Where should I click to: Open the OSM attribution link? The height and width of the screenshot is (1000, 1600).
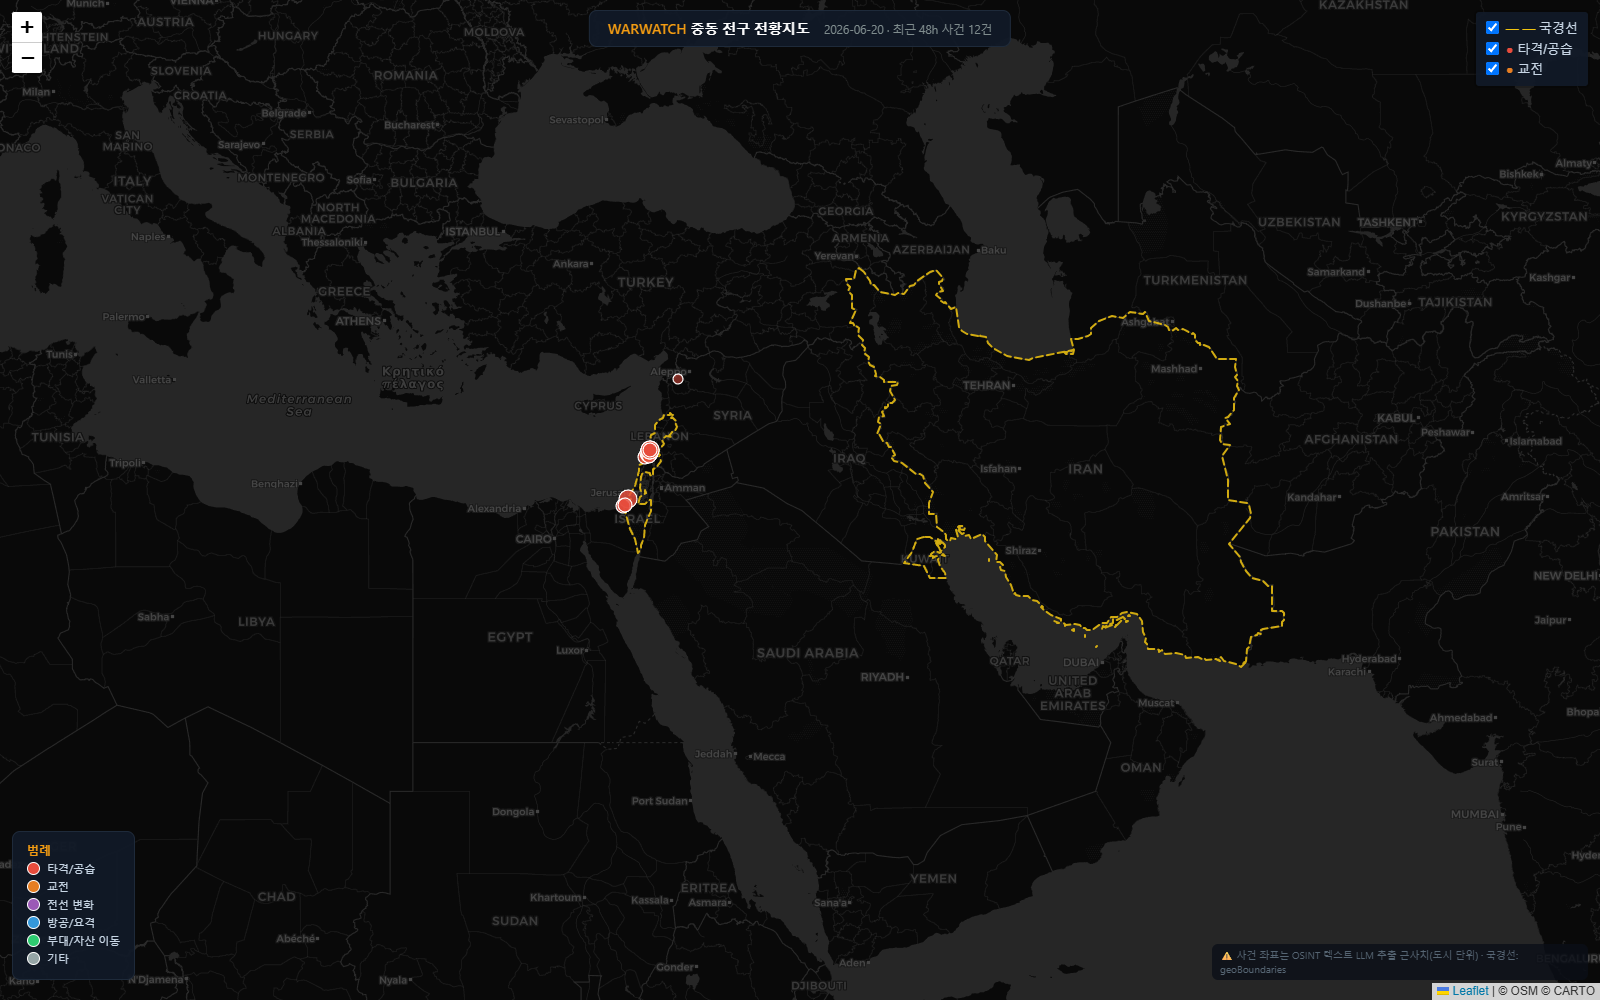(x=1524, y=991)
